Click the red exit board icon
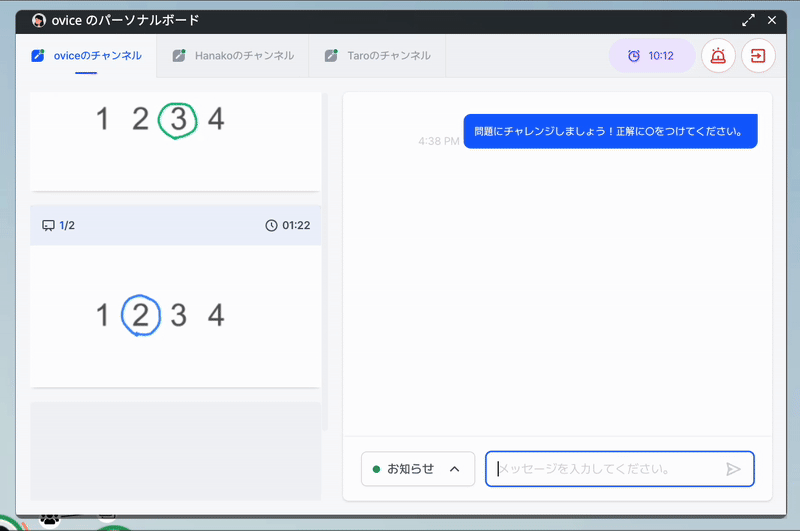The height and width of the screenshot is (531, 800). click(x=758, y=56)
